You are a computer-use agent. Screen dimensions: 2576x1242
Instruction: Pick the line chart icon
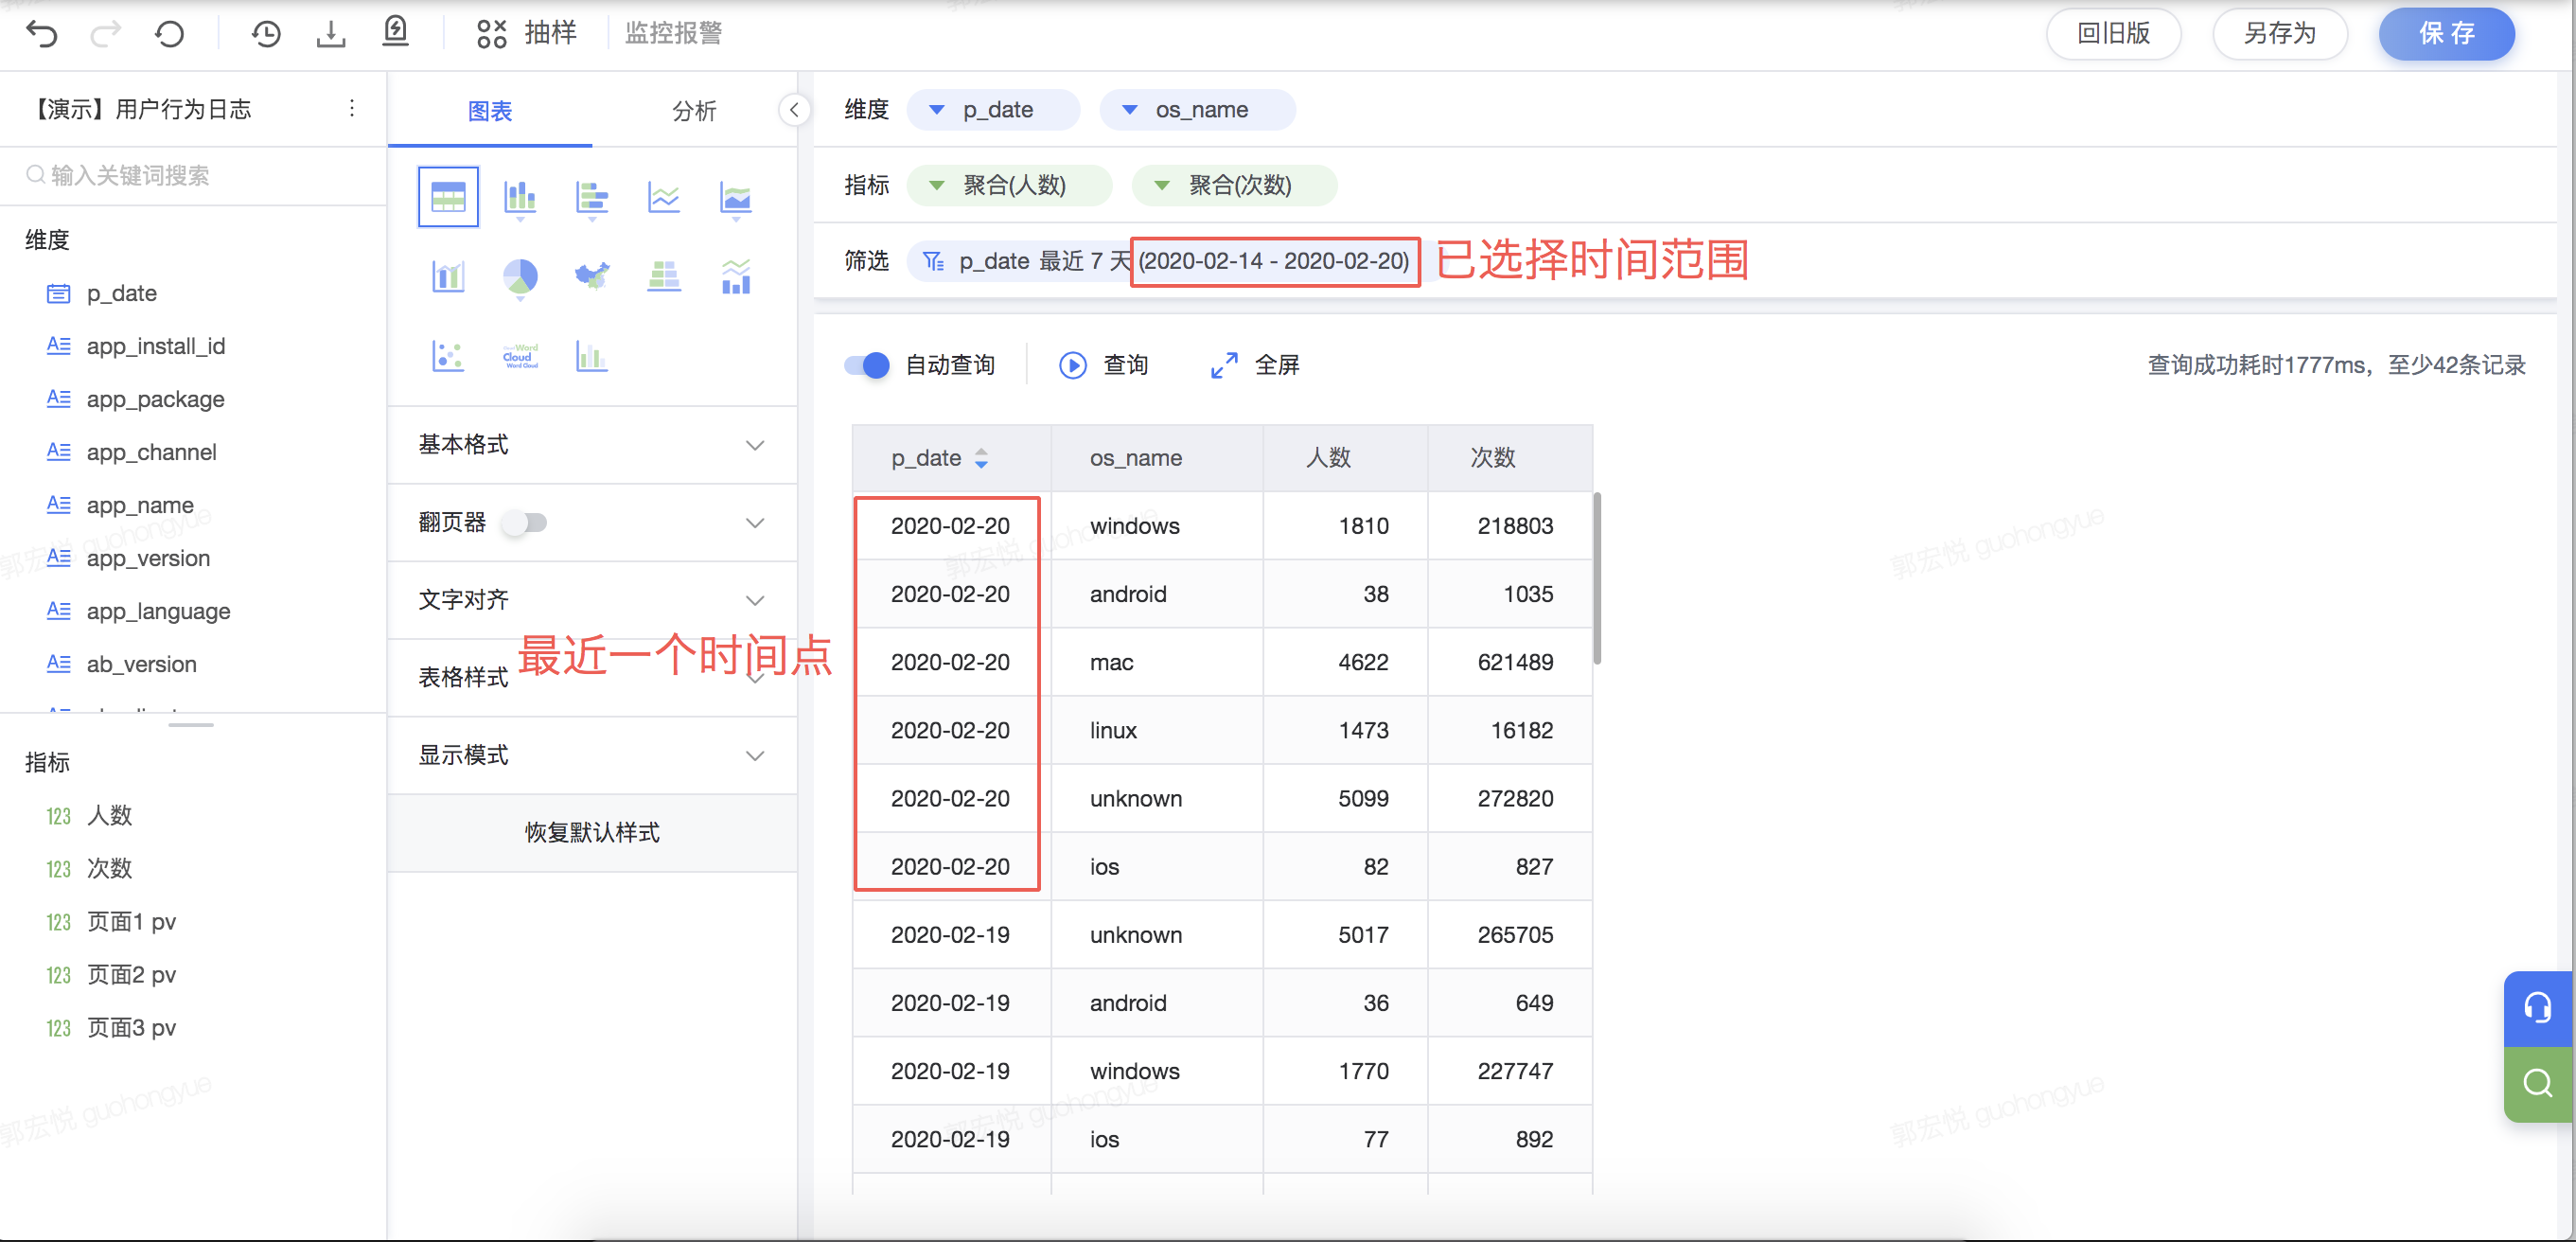point(664,198)
